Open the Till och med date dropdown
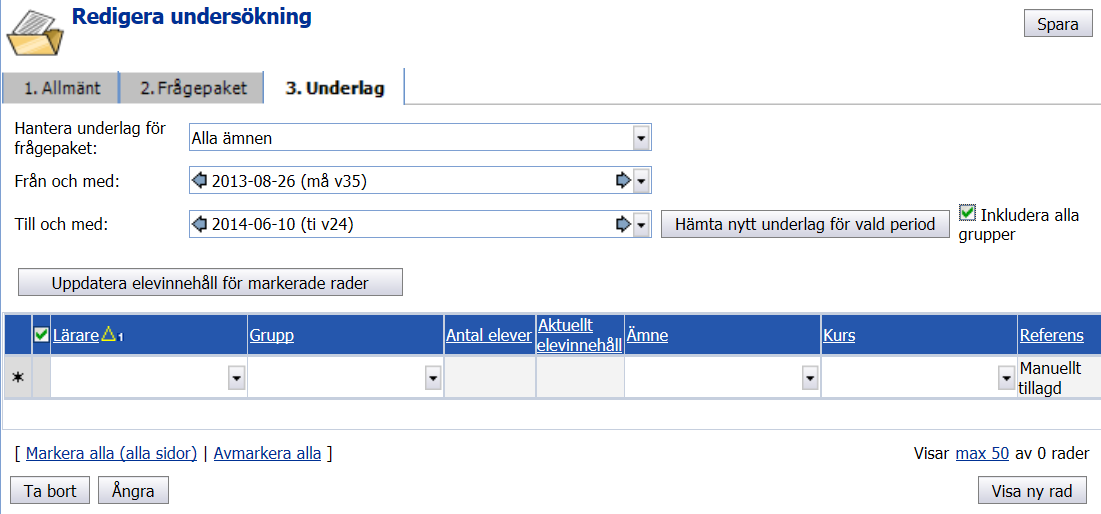The image size is (1101, 514). [x=641, y=225]
